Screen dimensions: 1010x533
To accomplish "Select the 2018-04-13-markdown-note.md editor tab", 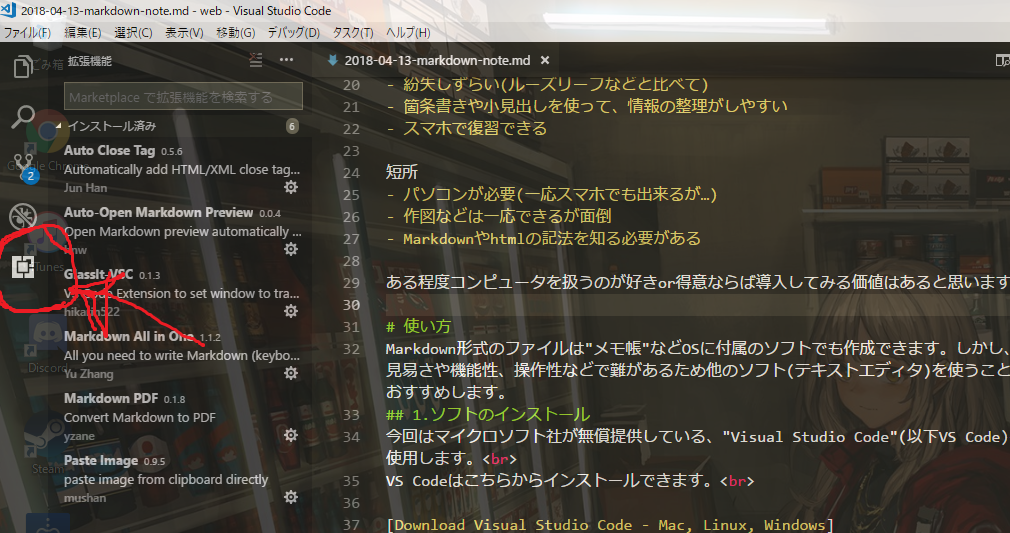I will 437,60.
